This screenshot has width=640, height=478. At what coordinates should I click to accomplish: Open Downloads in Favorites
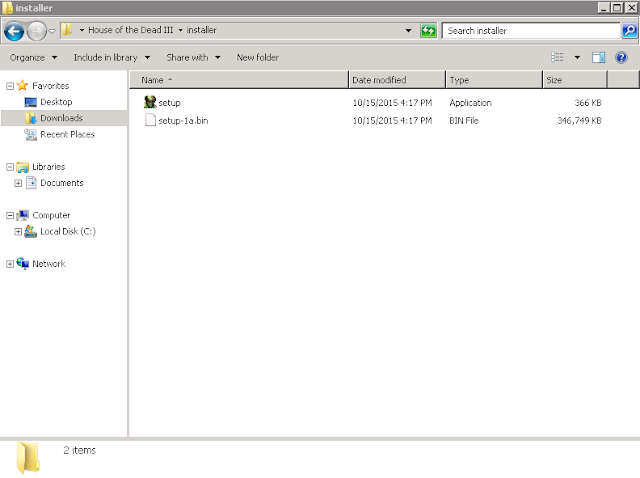[61, 118]
